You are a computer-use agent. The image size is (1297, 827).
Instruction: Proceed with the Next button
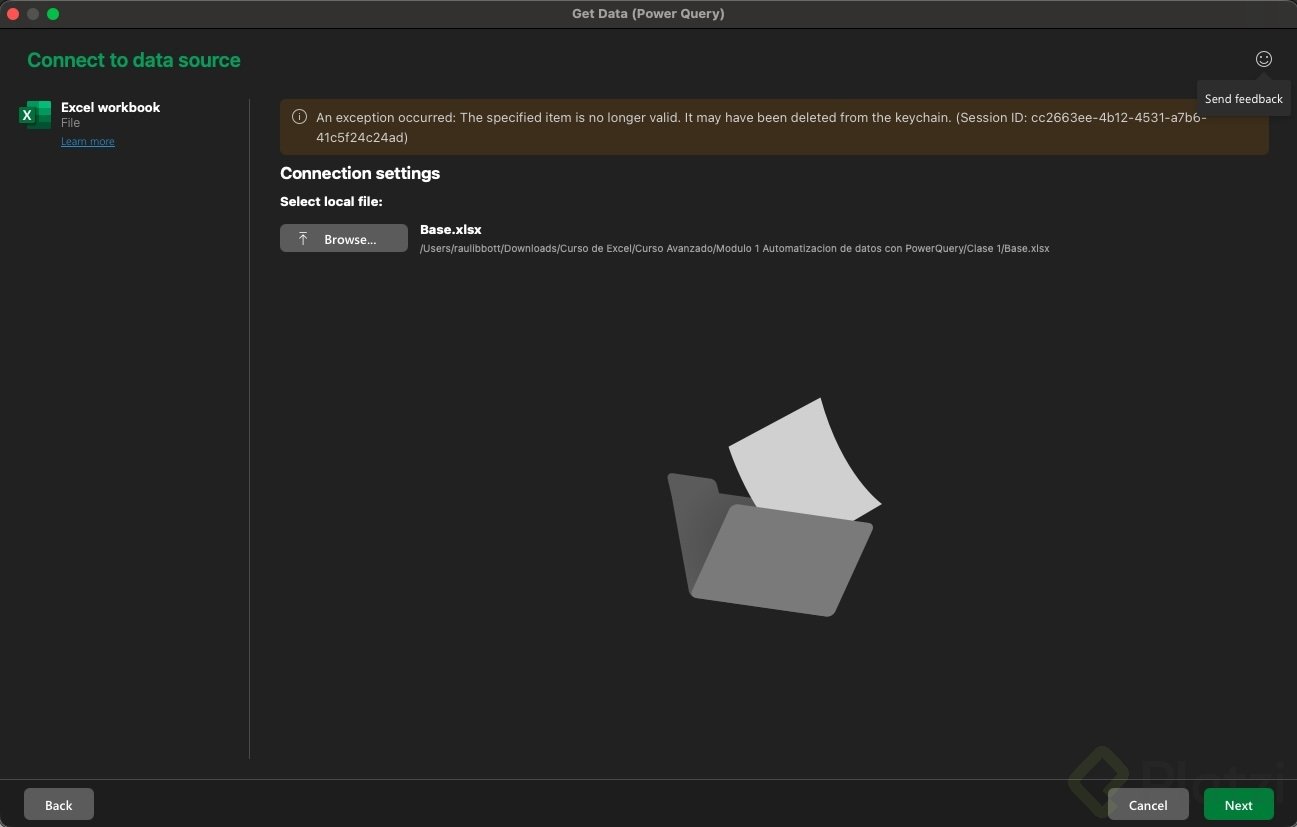[1239, 805]
